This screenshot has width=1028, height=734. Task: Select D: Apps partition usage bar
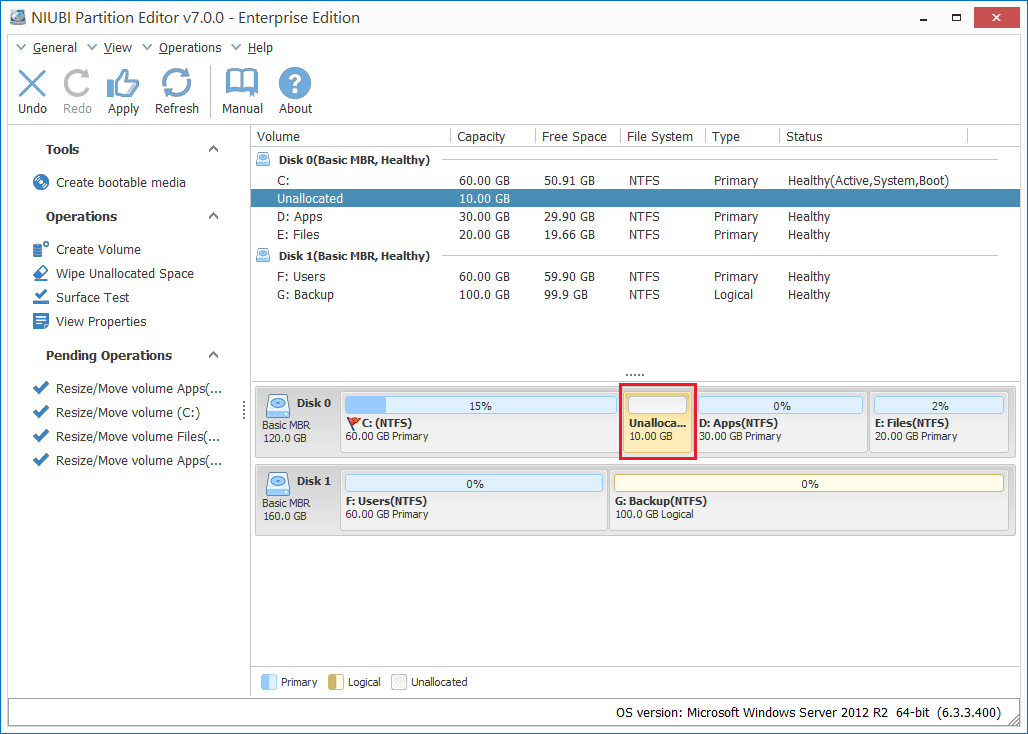[781, 405]
